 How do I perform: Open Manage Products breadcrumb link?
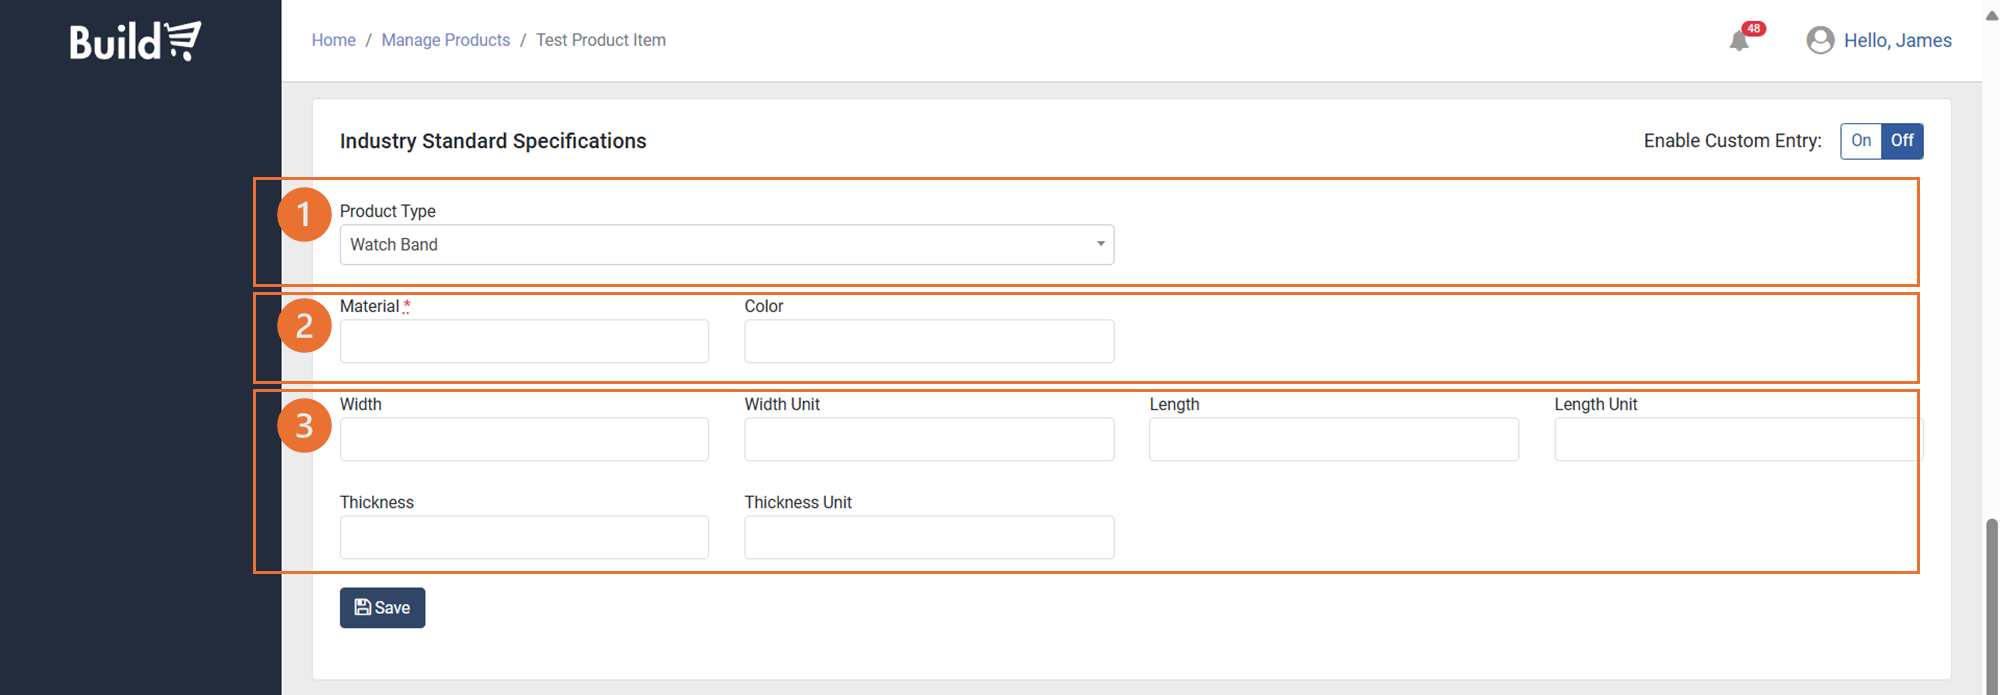445,40
